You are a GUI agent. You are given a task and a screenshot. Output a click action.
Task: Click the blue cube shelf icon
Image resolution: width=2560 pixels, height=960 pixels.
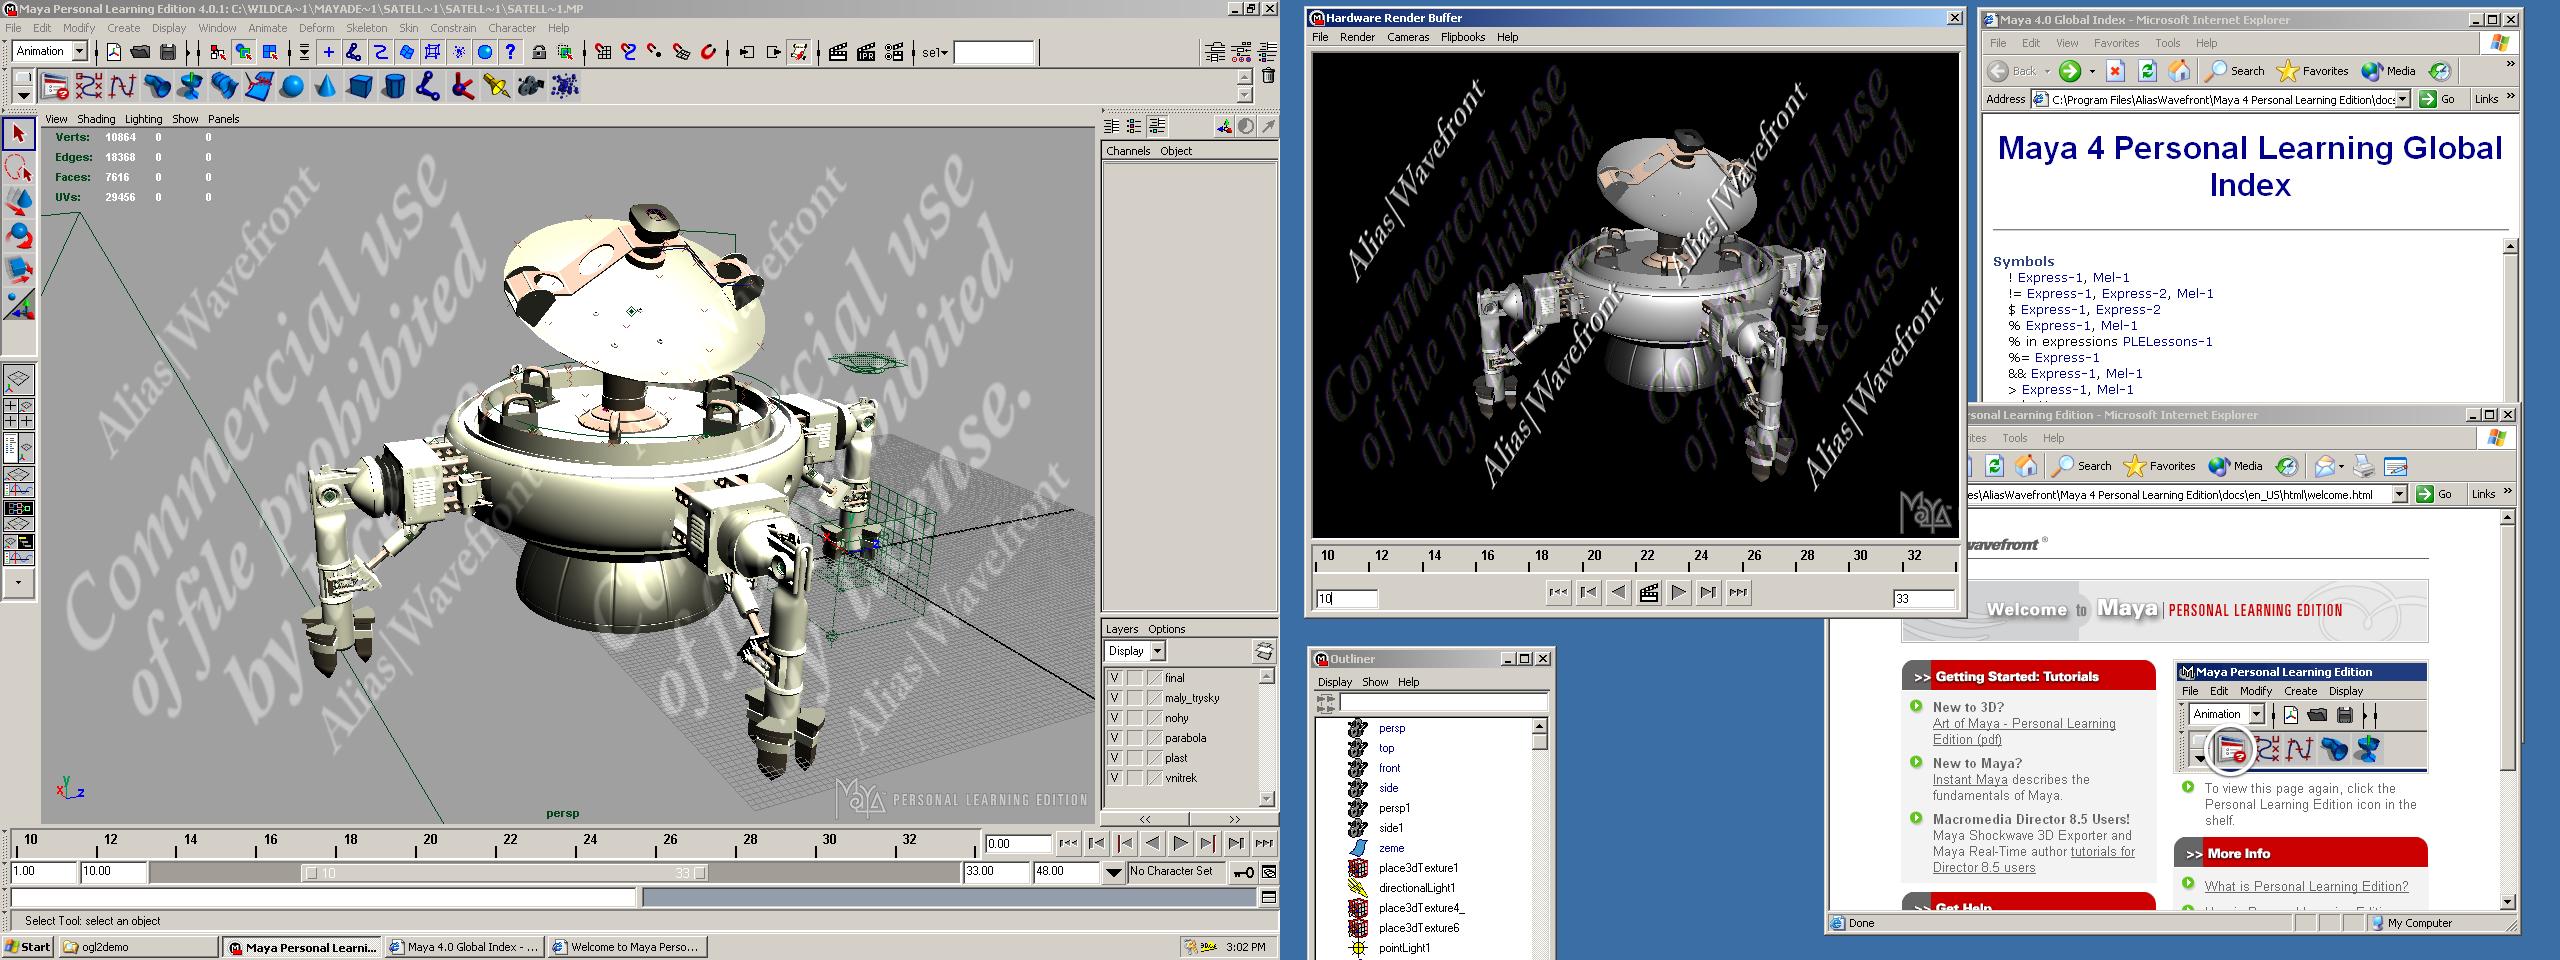pos(360,87)
